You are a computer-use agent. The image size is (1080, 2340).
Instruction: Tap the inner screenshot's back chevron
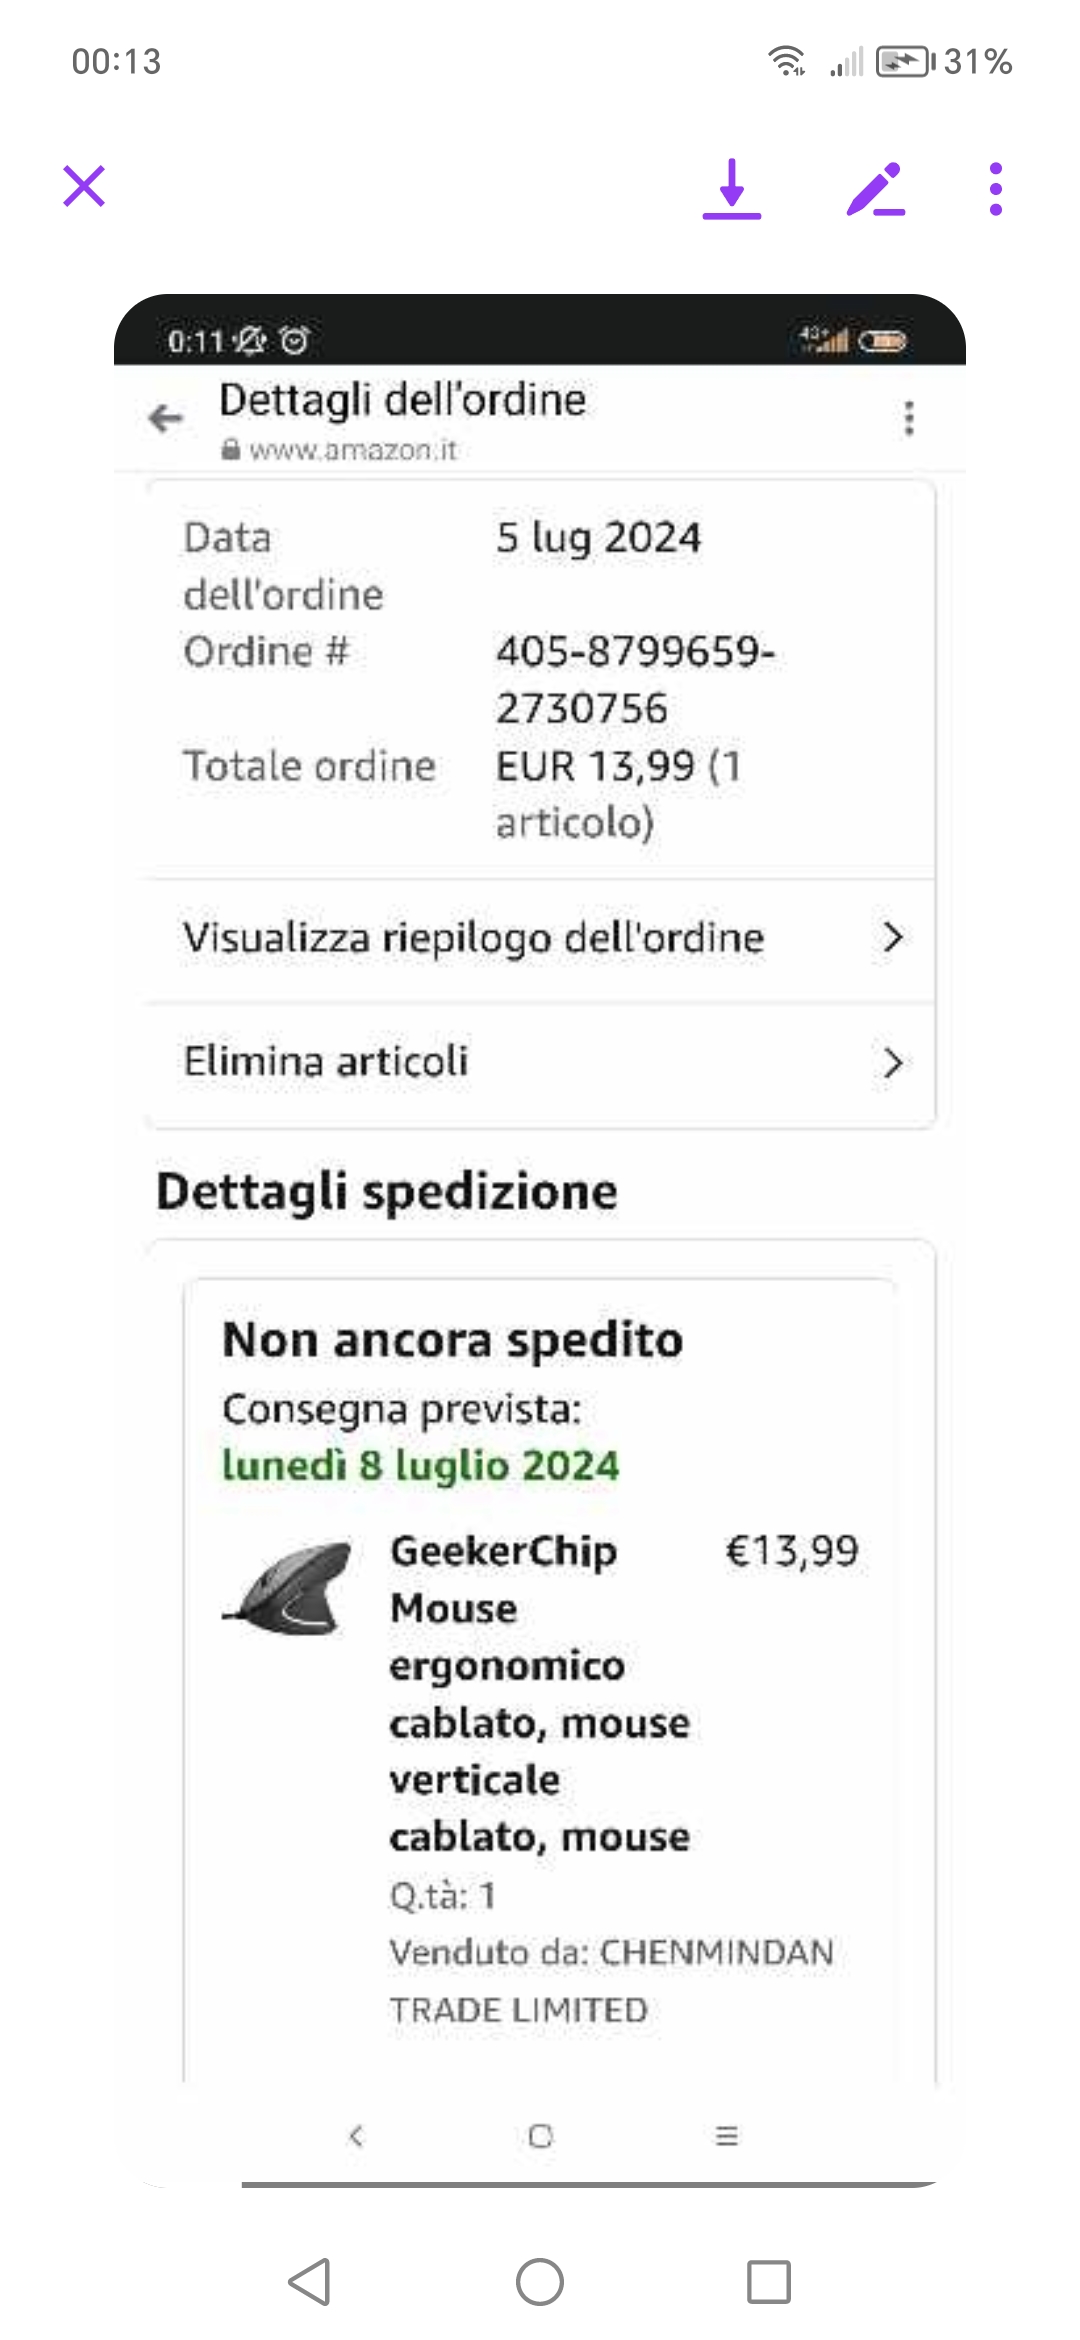[x=356, y=2136]
